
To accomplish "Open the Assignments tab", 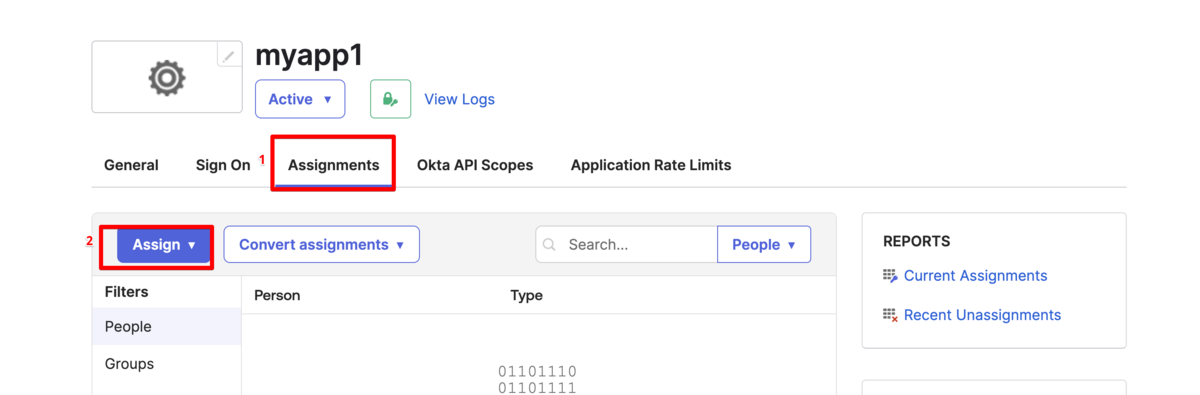I will coord(334,165).
